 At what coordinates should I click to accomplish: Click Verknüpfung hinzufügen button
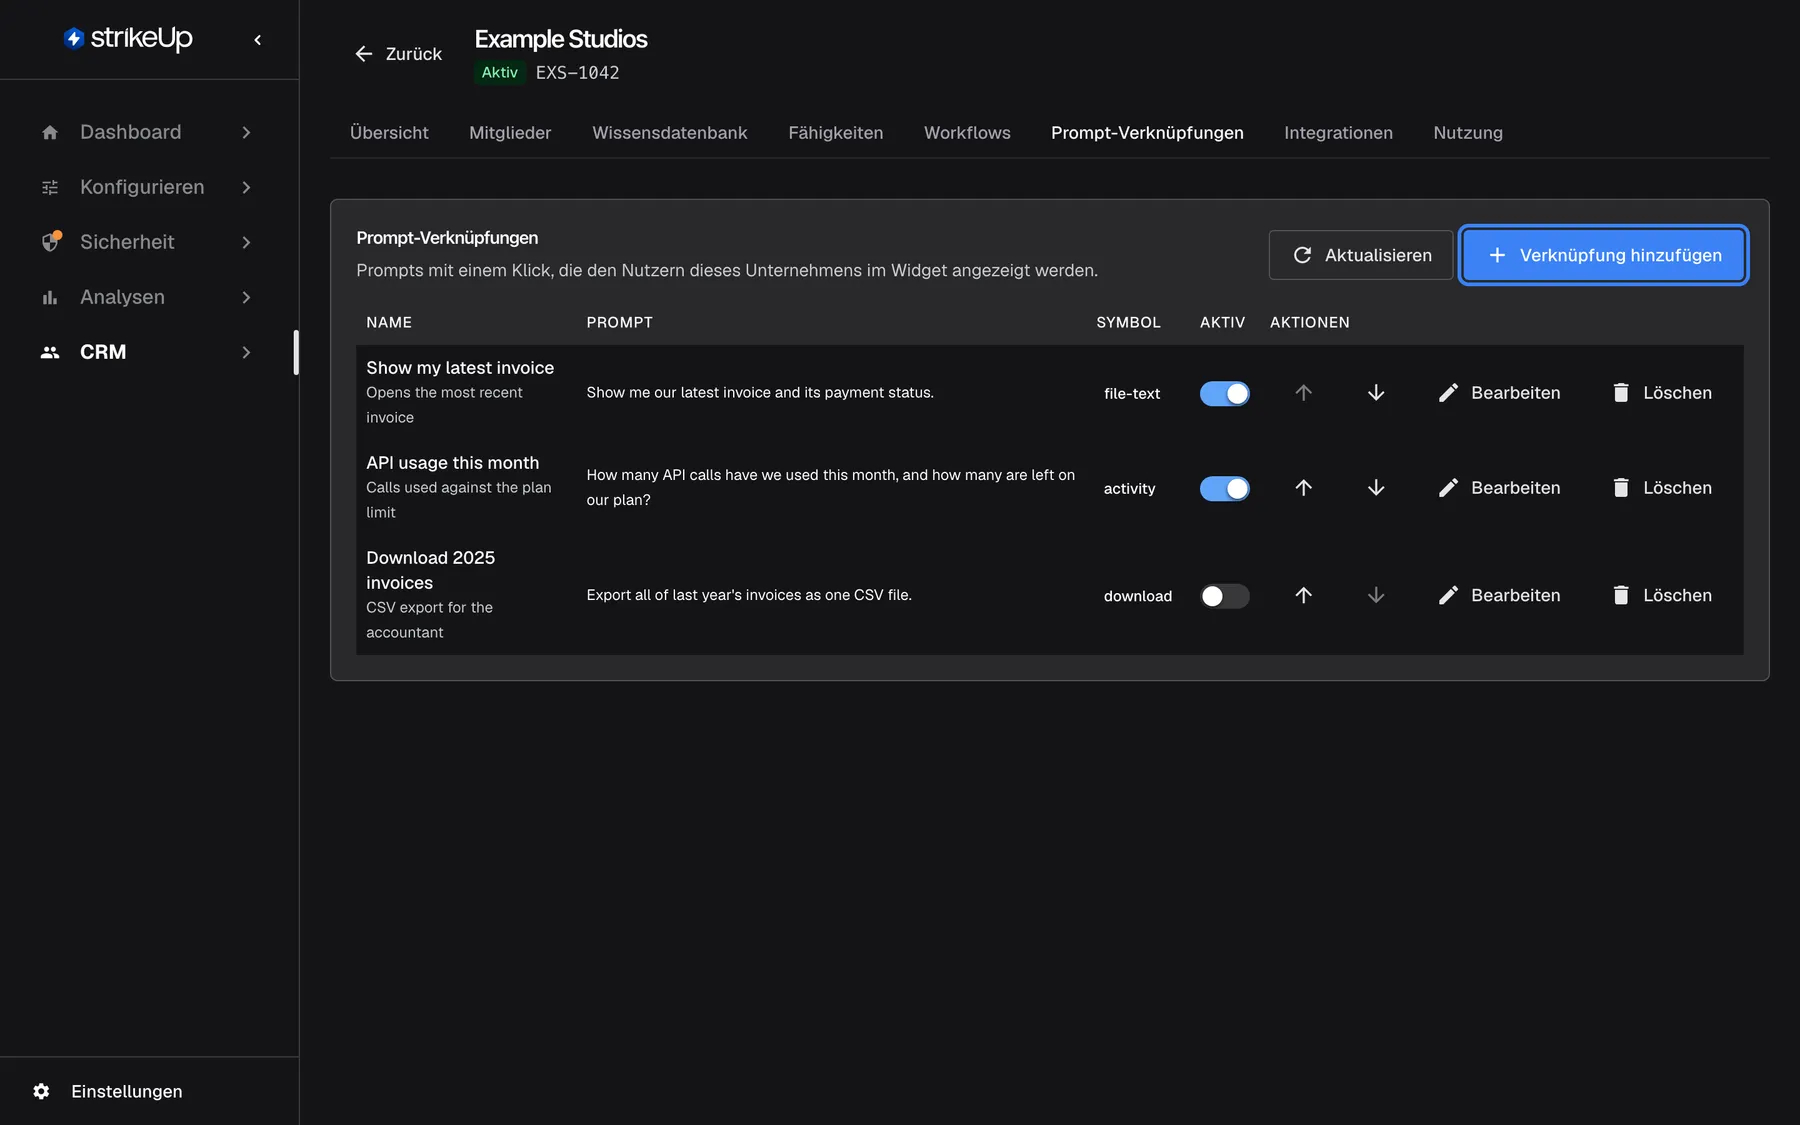point(1604,255)
